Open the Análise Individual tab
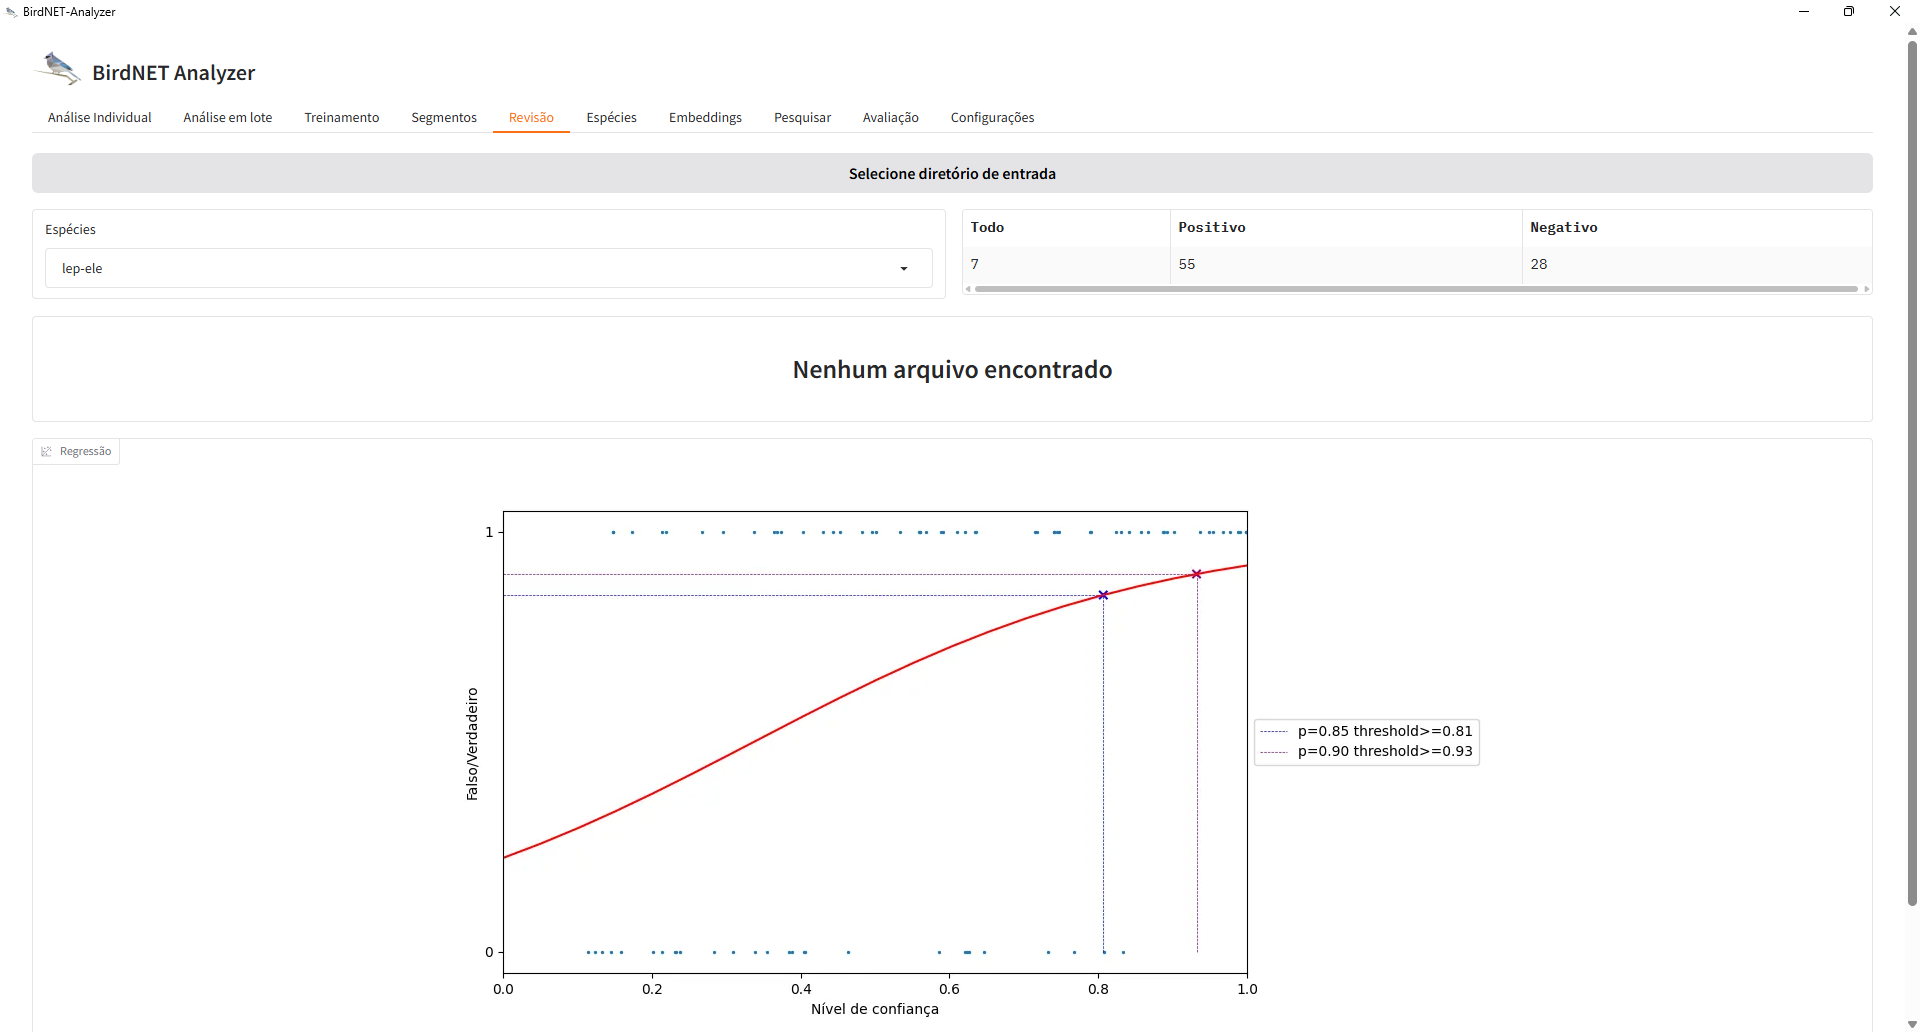Viewport: 1920px width, 1032px height. coord(99,117)
